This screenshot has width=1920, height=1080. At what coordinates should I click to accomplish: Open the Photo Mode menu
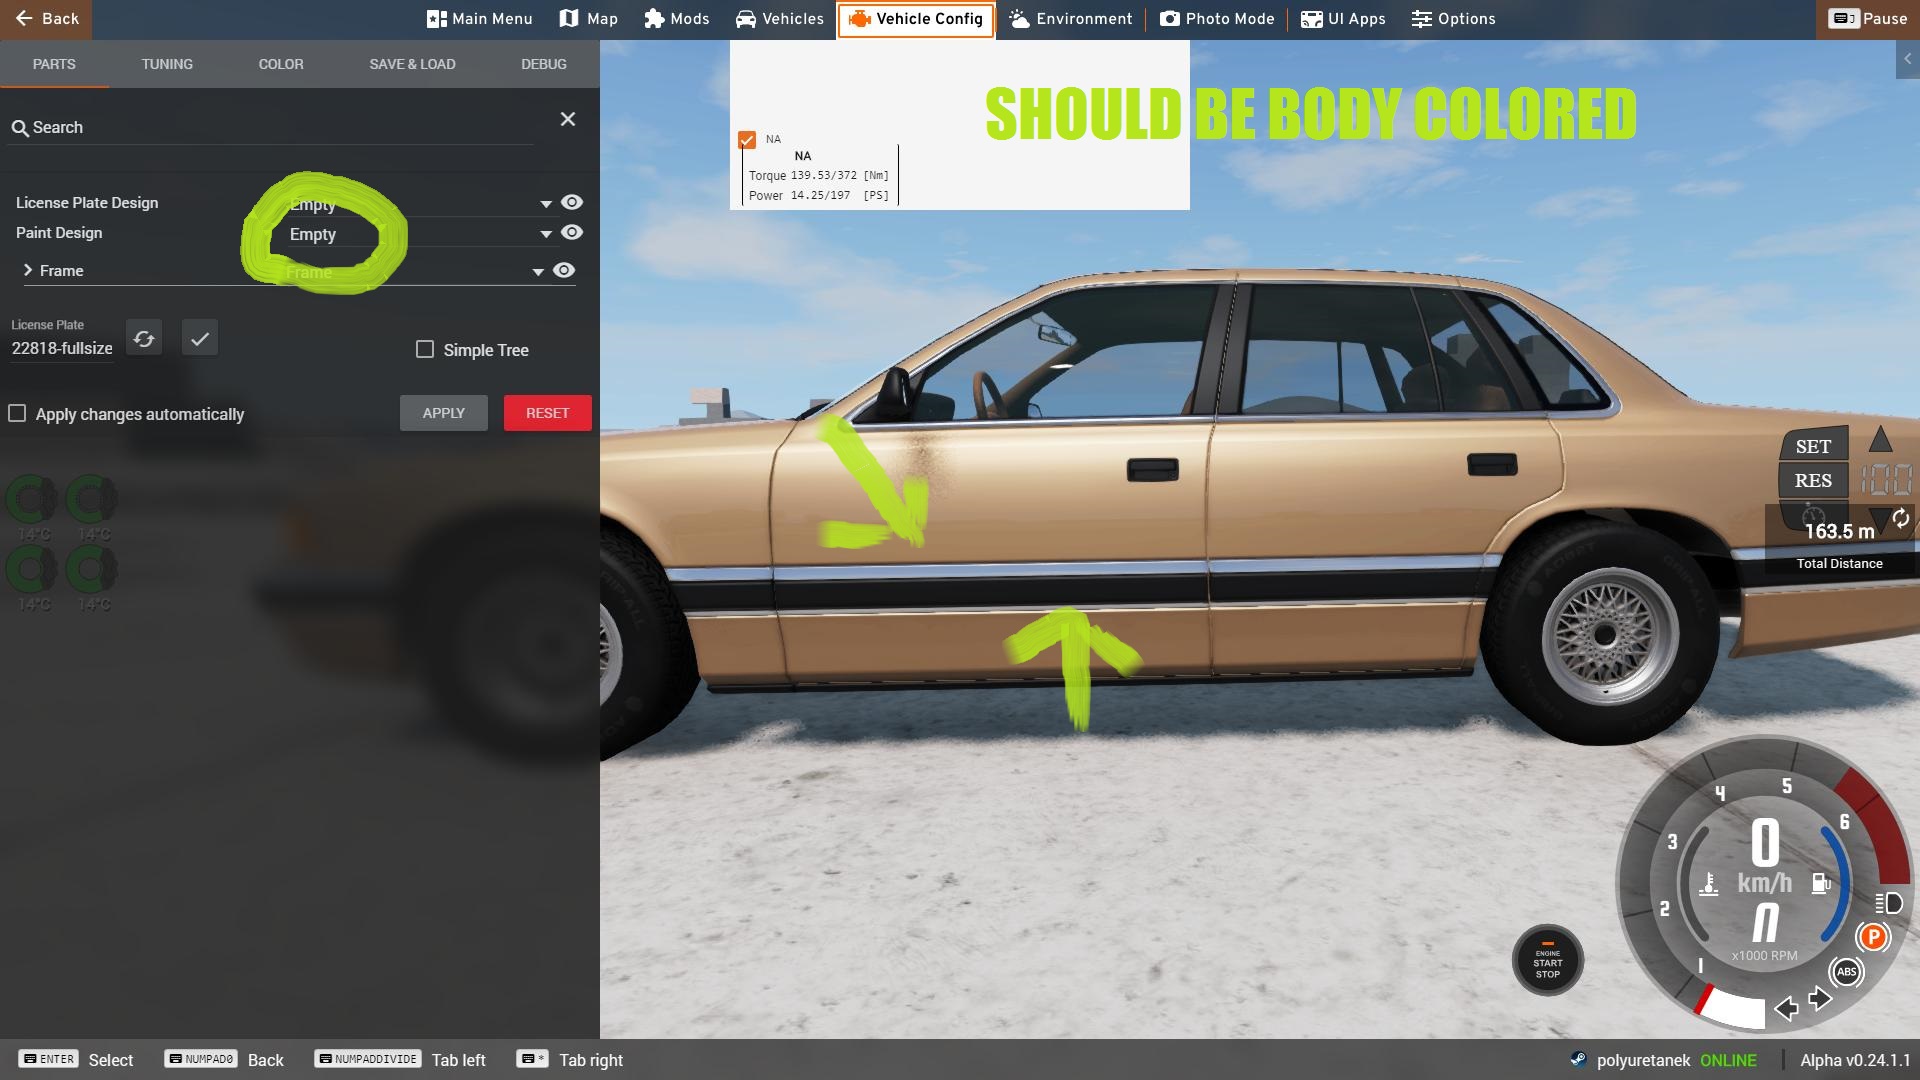(x=1217, y=19)
